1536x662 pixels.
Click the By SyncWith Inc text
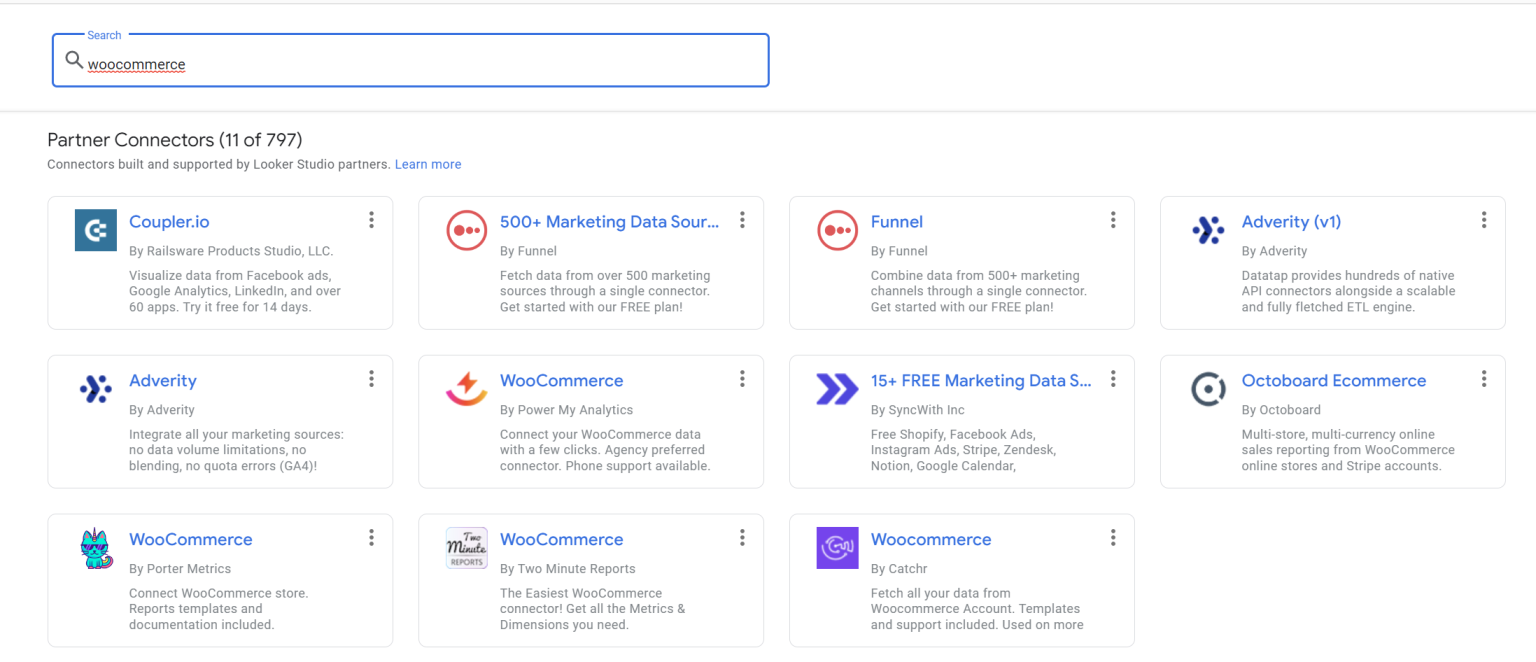coord(917,410)
